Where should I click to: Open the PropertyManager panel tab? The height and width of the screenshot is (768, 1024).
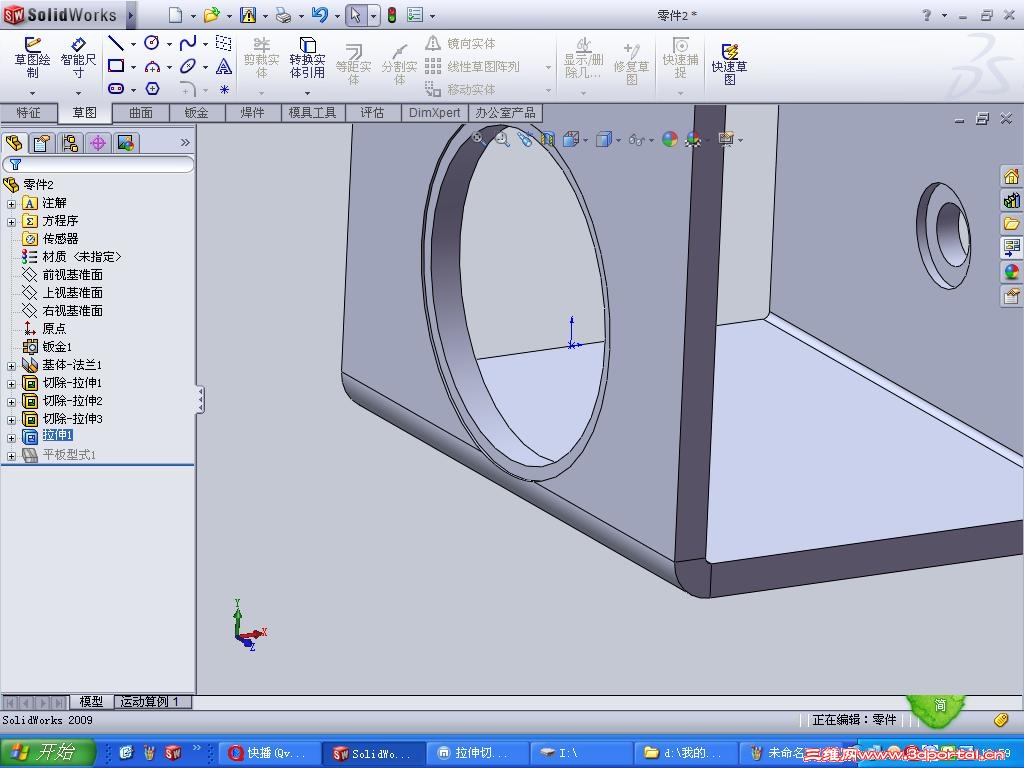[x=41, y=143]
